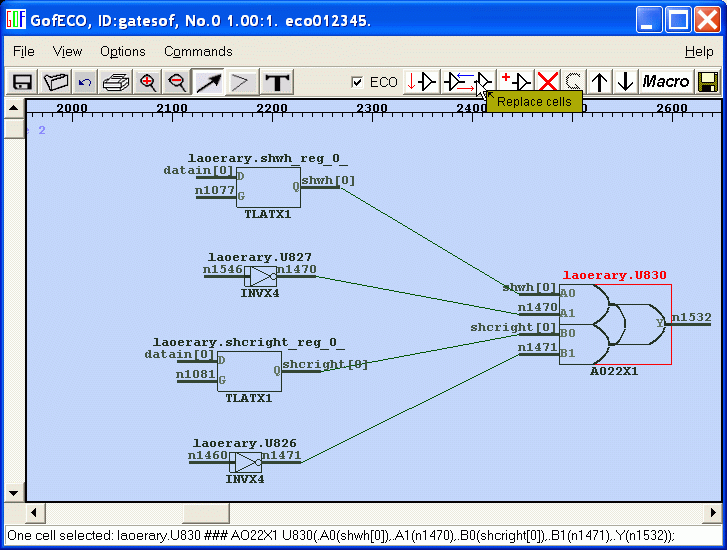Open the Help menu
The height and width of the screenshot is (550, 727).
pos(699,51)
